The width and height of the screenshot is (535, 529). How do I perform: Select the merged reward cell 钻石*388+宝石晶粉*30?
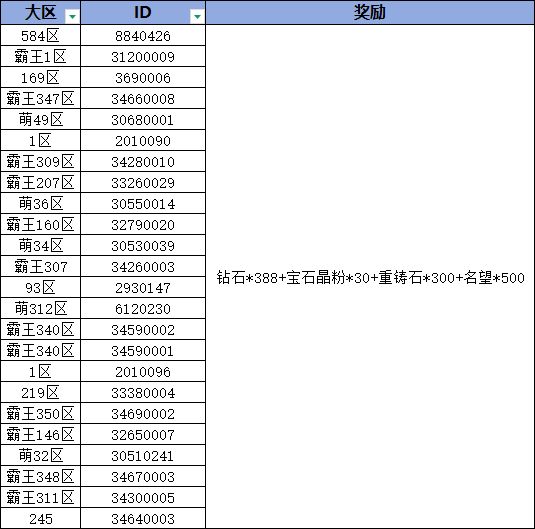370,277
